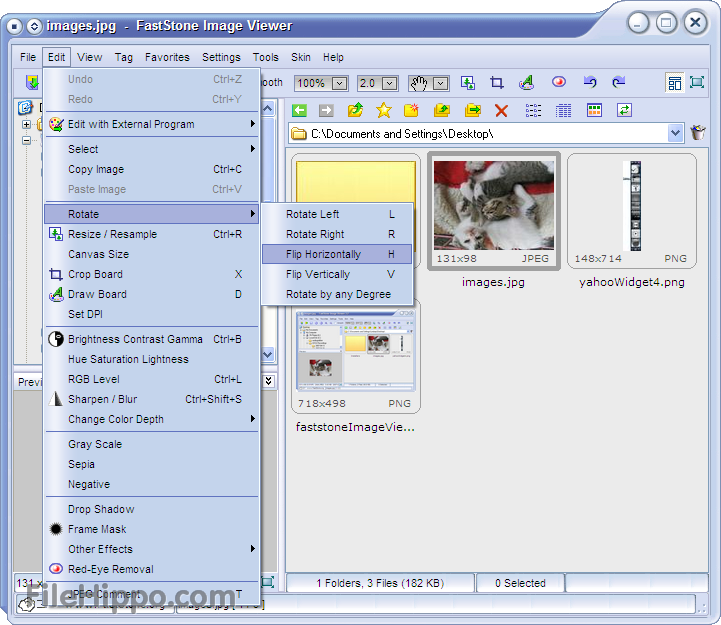This screenshot has width=721, height=625.
Task: Click the download icon at toolbar left
Action: click(32, 83)
